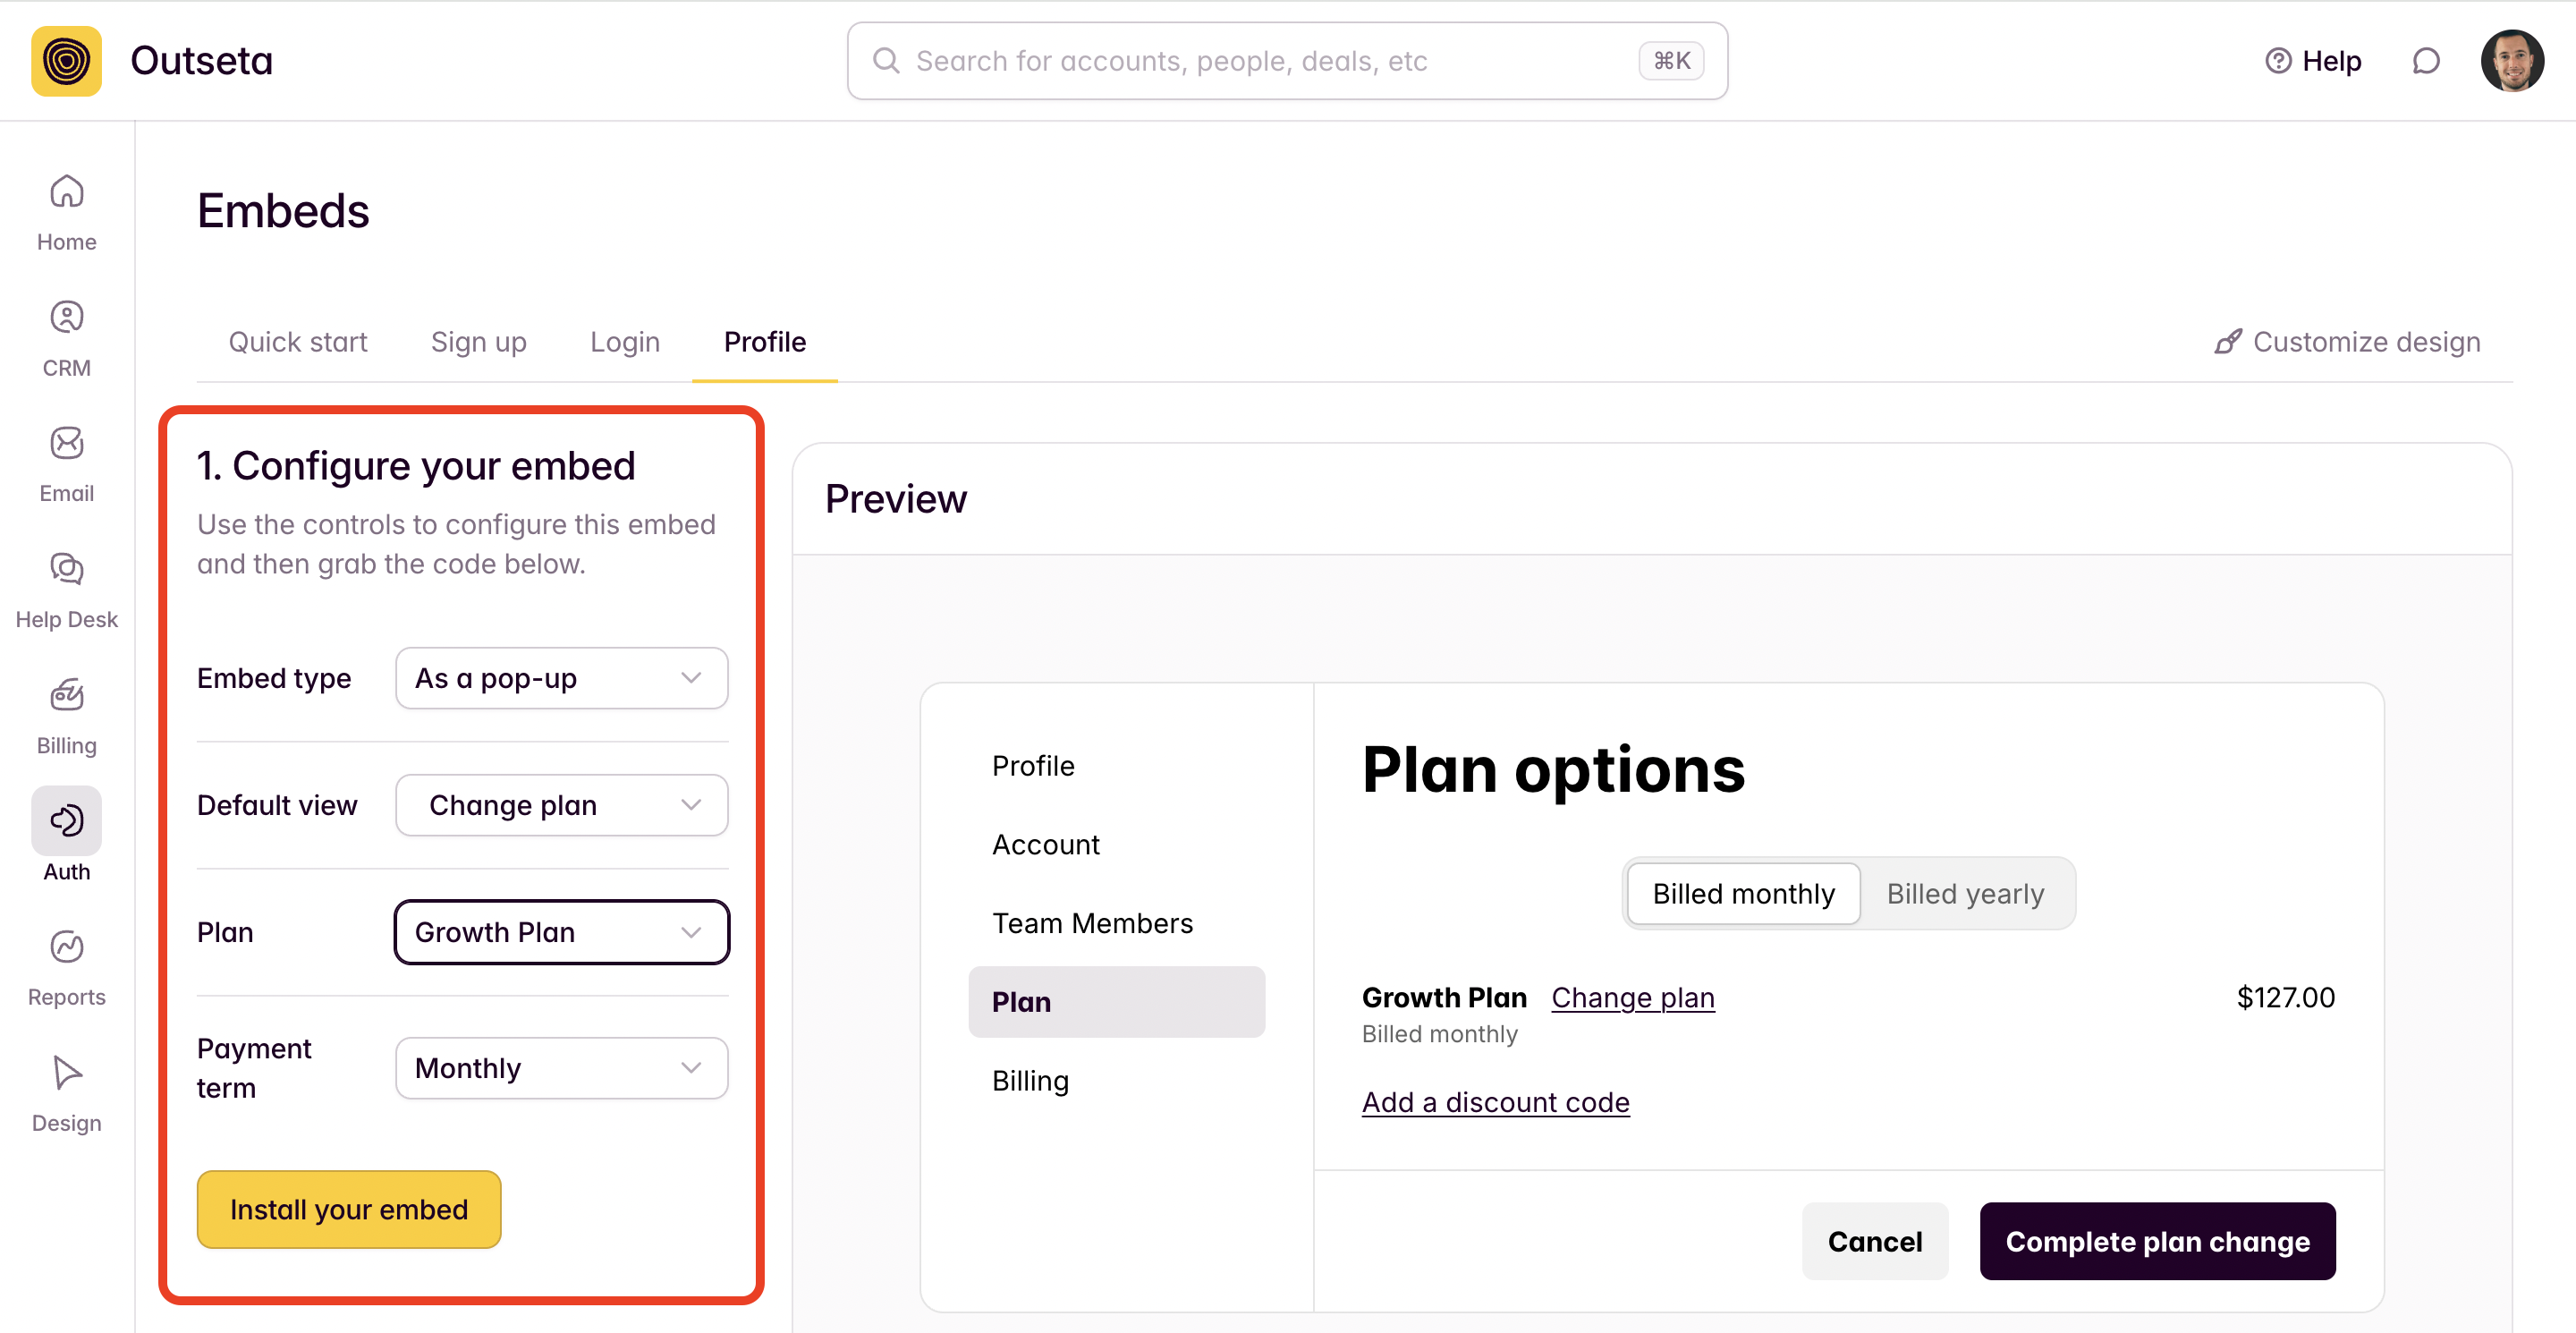Open Help Desk from sidebar
Image resolution: width=2576 pixels, height=1333 pixels.
pyautogui.click(x=66, y=570)
